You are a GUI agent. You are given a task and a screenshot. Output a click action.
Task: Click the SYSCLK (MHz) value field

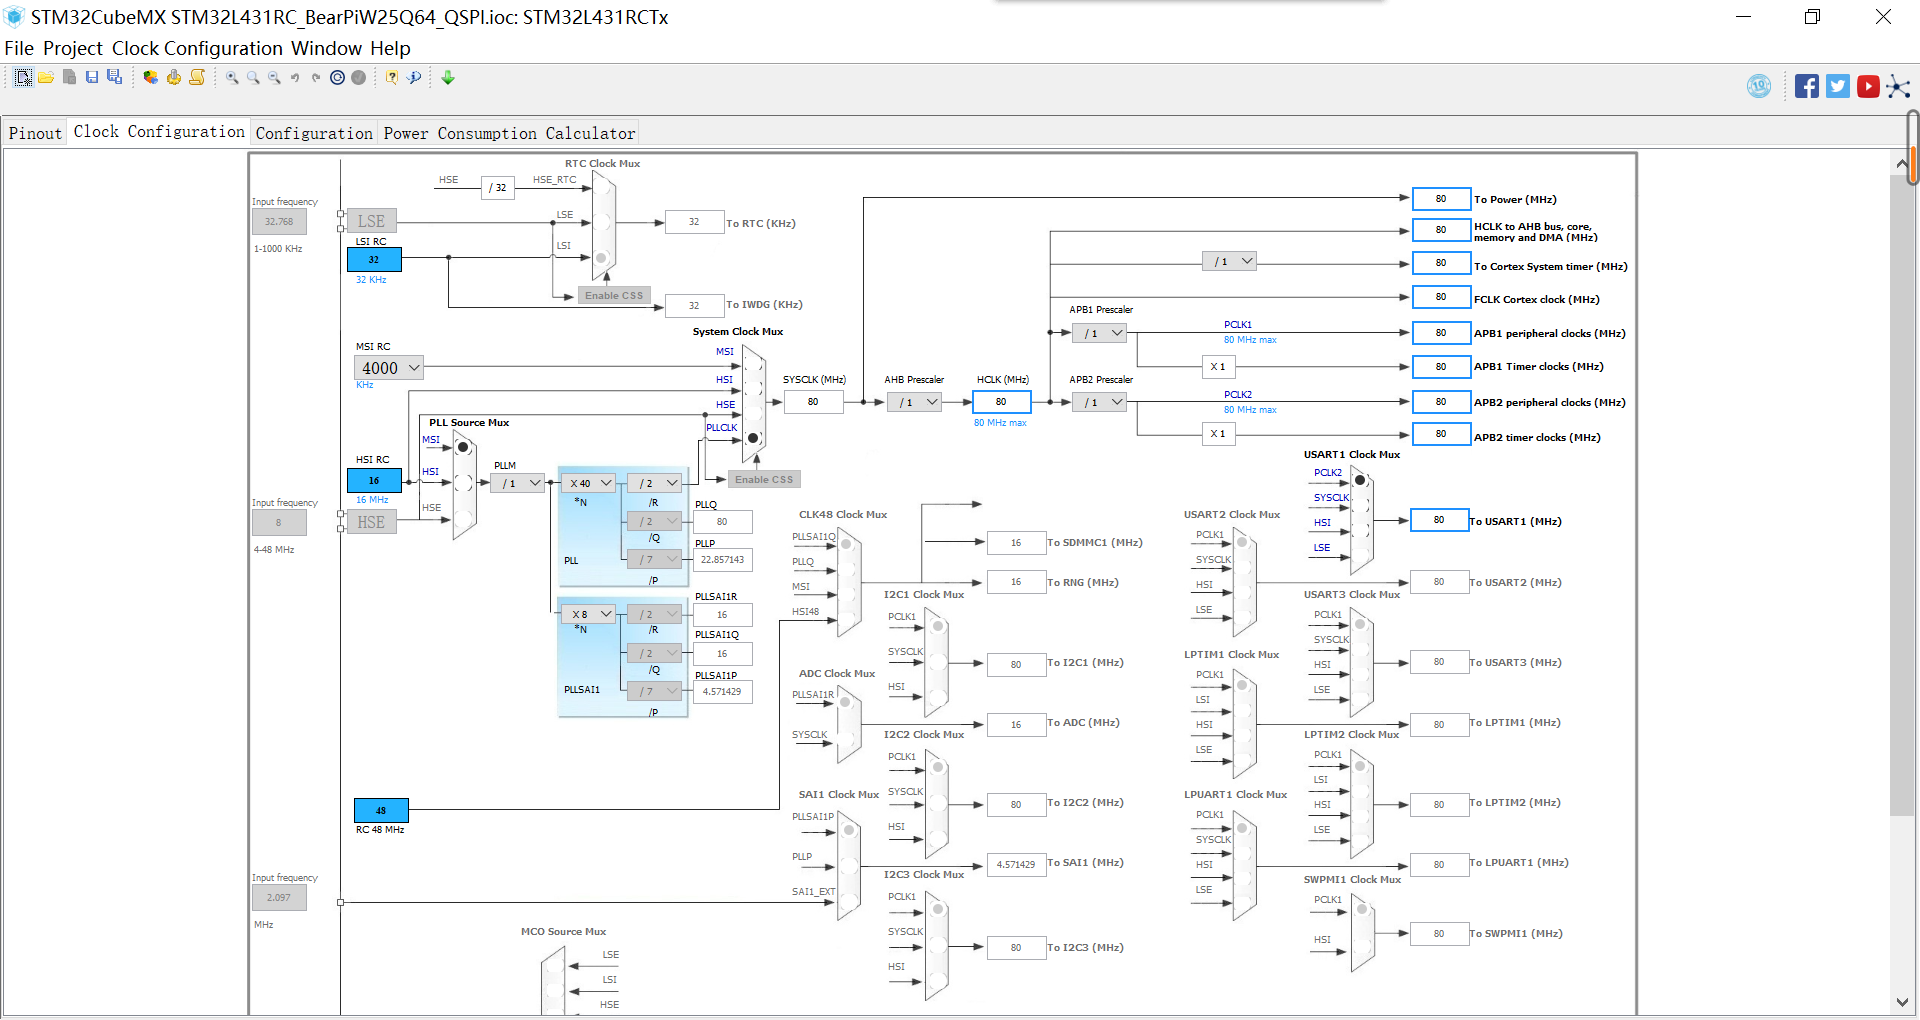click(813, 402)
